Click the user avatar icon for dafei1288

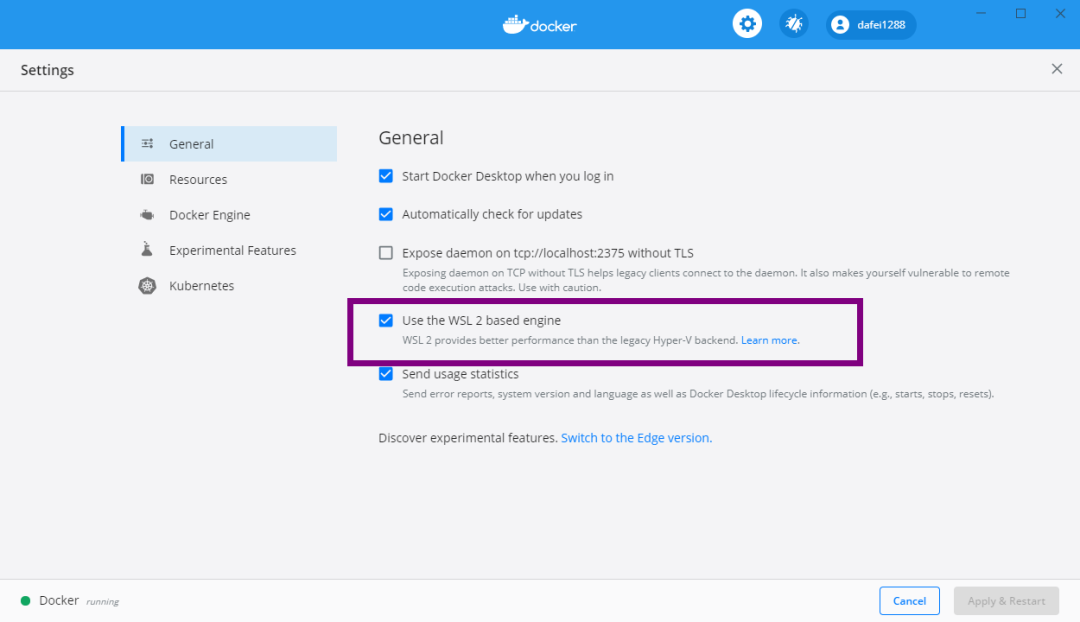[x=840, y=25]
